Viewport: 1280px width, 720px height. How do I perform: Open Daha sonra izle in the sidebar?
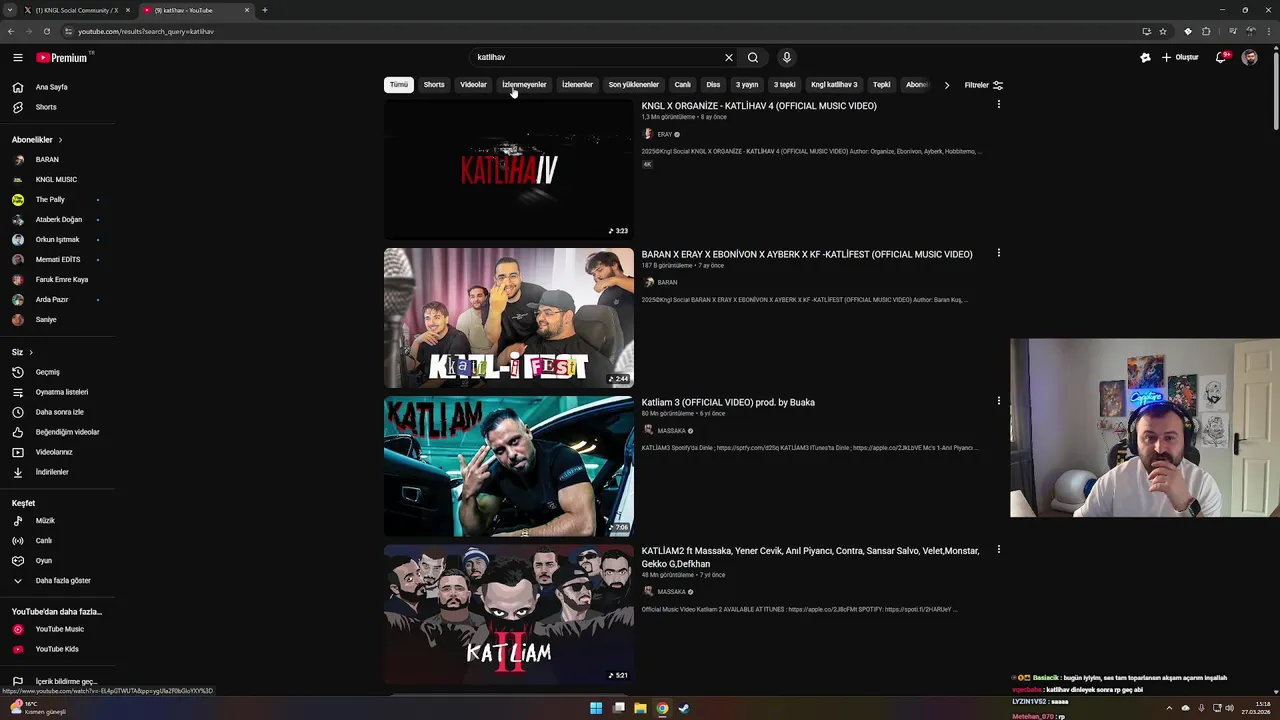tap(58, 412)
